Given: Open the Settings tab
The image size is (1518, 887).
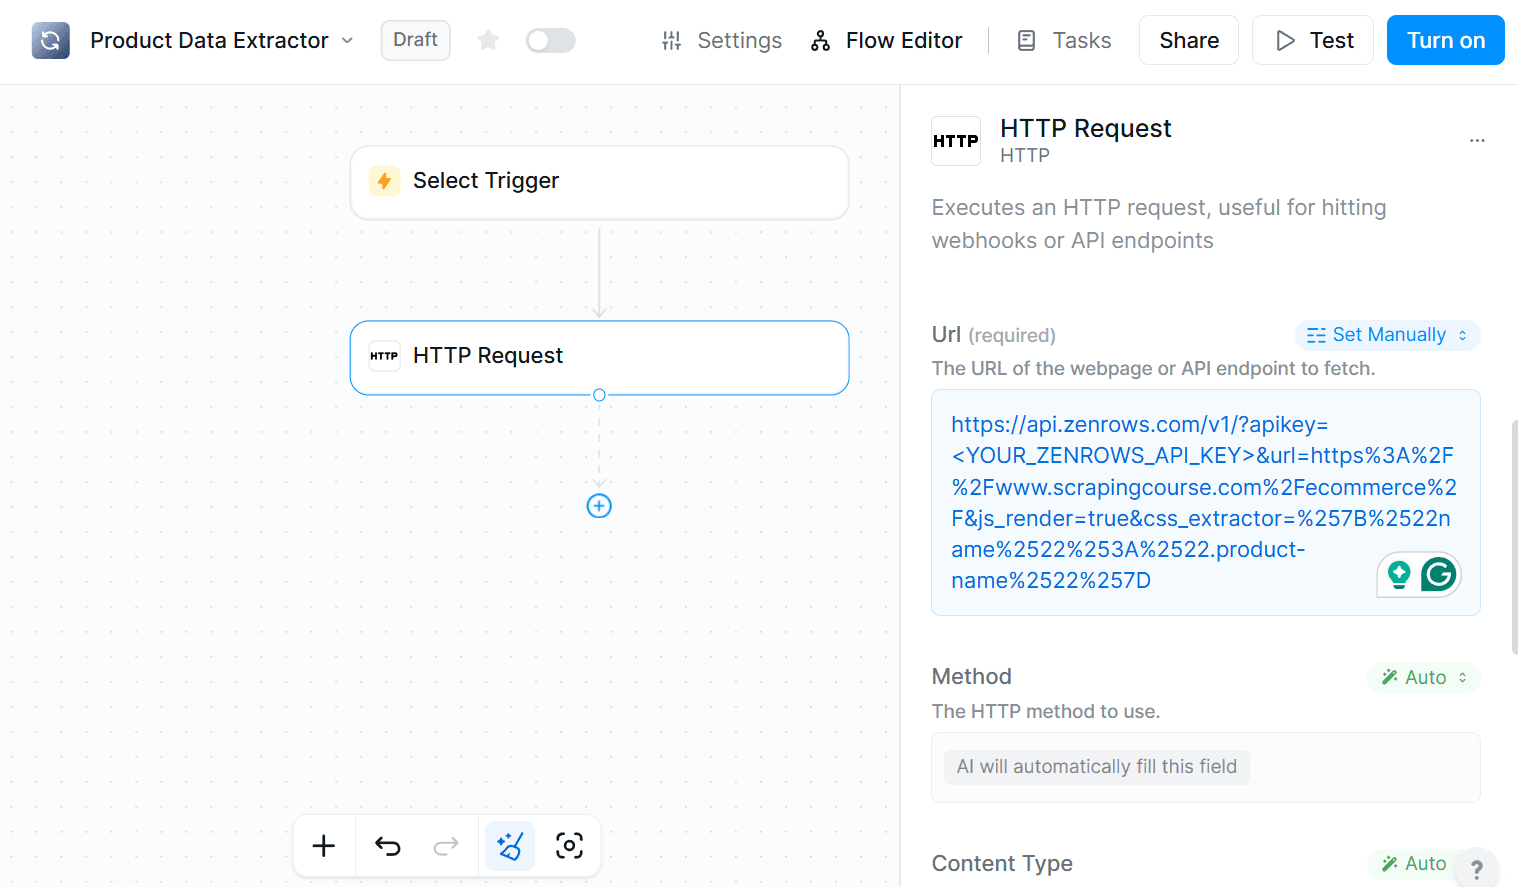Looking at the screenshot, I should point(721,40).
